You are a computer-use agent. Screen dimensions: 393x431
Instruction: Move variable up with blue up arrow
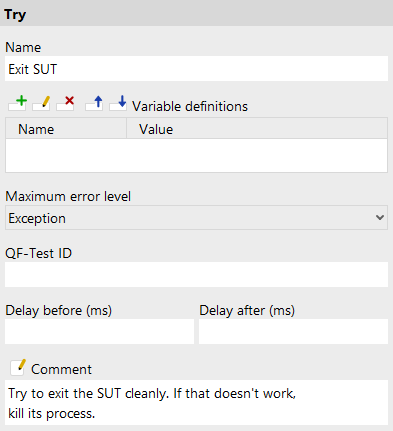coord(94,103)
